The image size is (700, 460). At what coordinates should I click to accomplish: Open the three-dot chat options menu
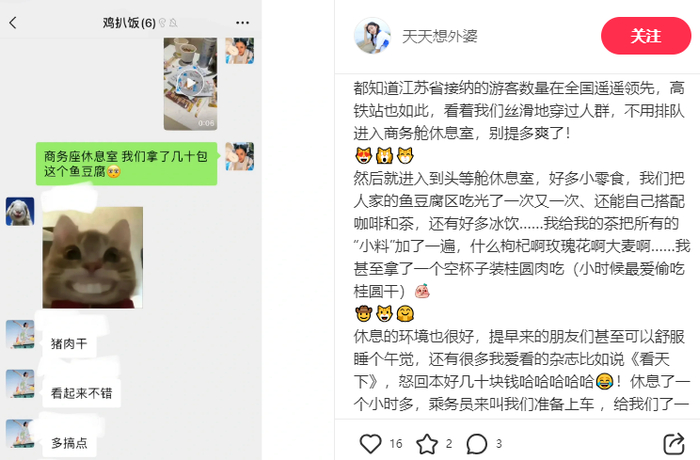tap(242, 23)
